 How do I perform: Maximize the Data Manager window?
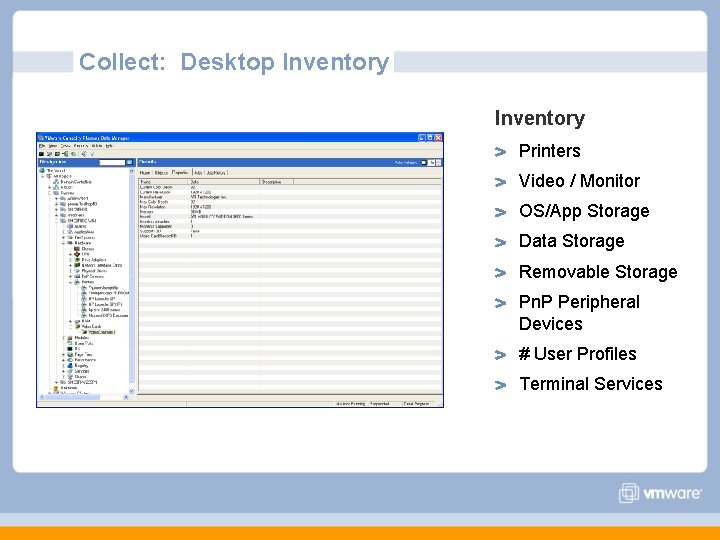click(430, 137)
